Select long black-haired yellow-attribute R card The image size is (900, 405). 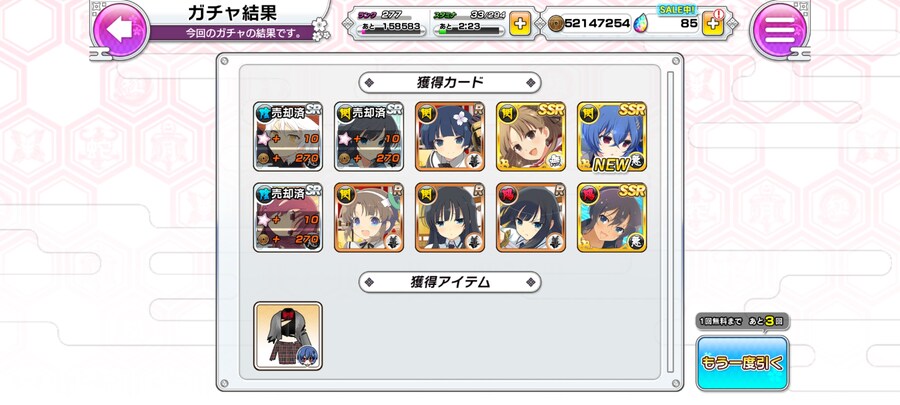(x=450, y=217)
